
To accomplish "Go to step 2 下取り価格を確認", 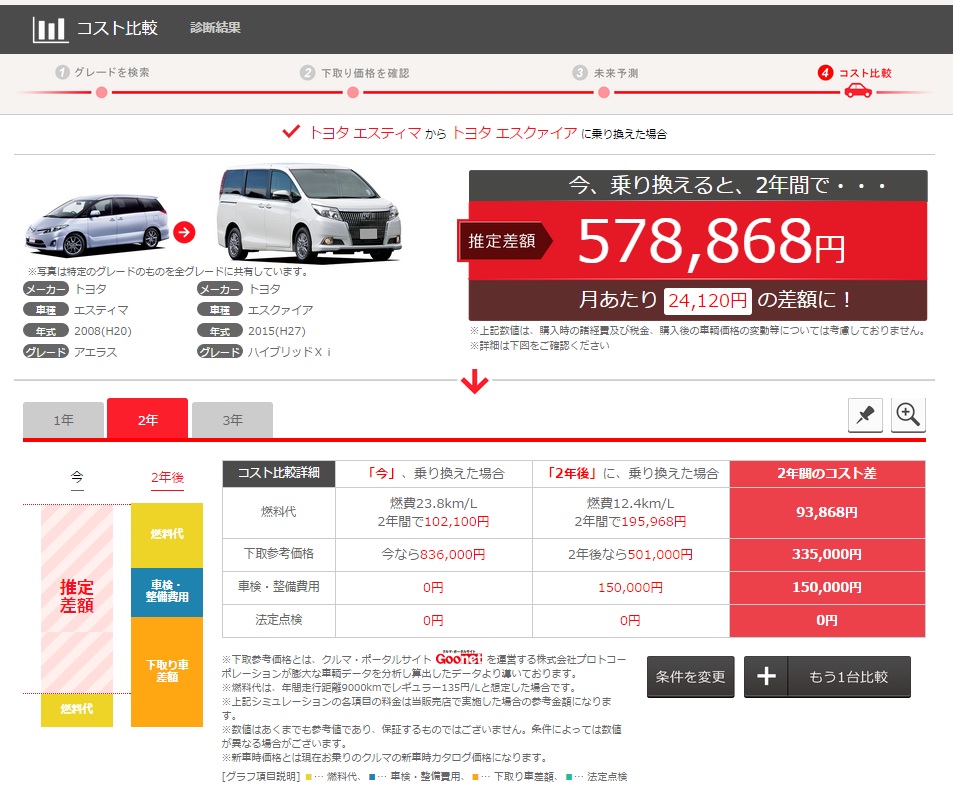I will 355,73.
